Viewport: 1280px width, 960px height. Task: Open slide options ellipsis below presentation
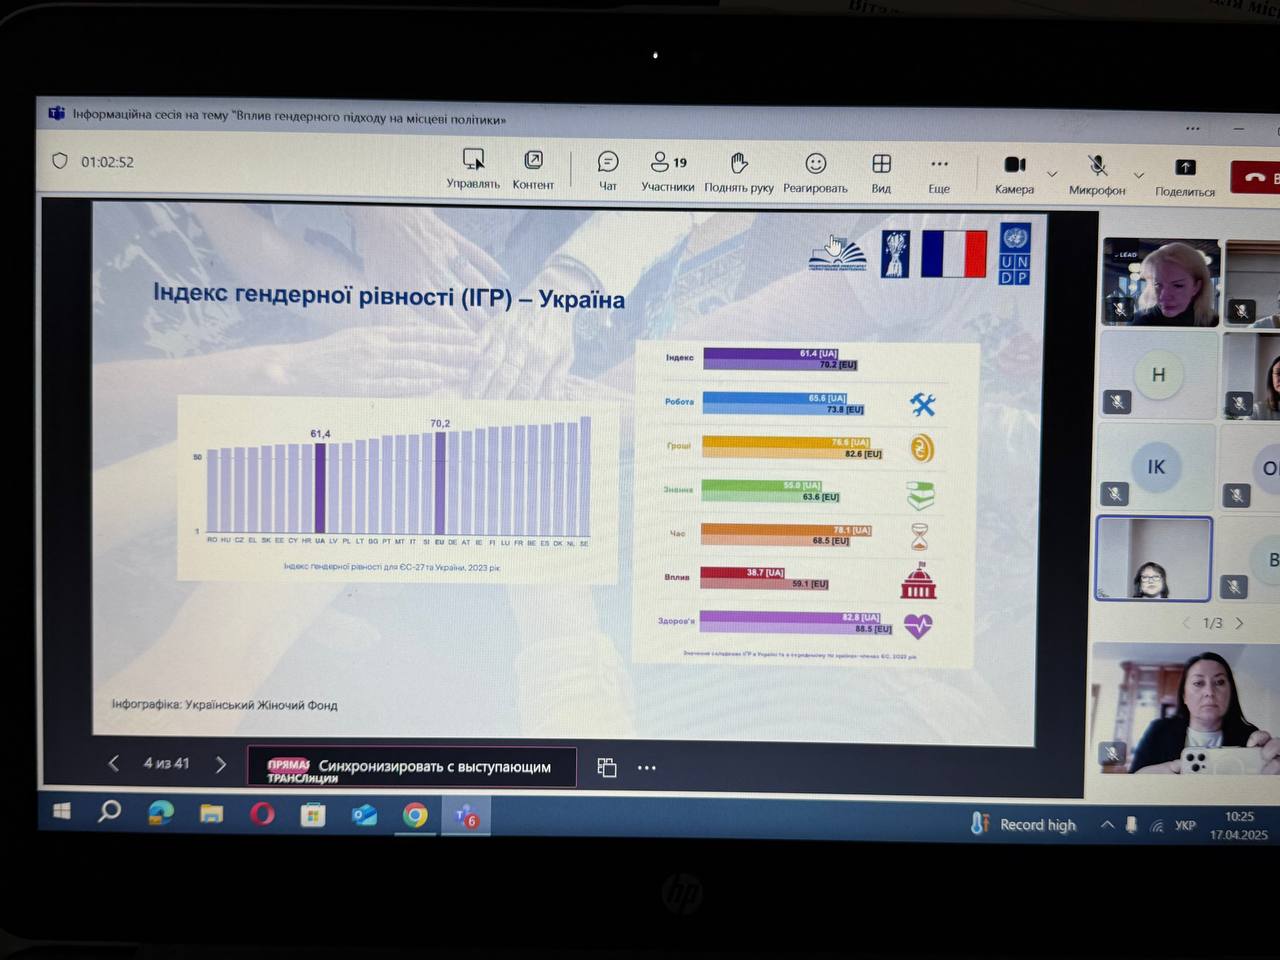pos(647,768)
